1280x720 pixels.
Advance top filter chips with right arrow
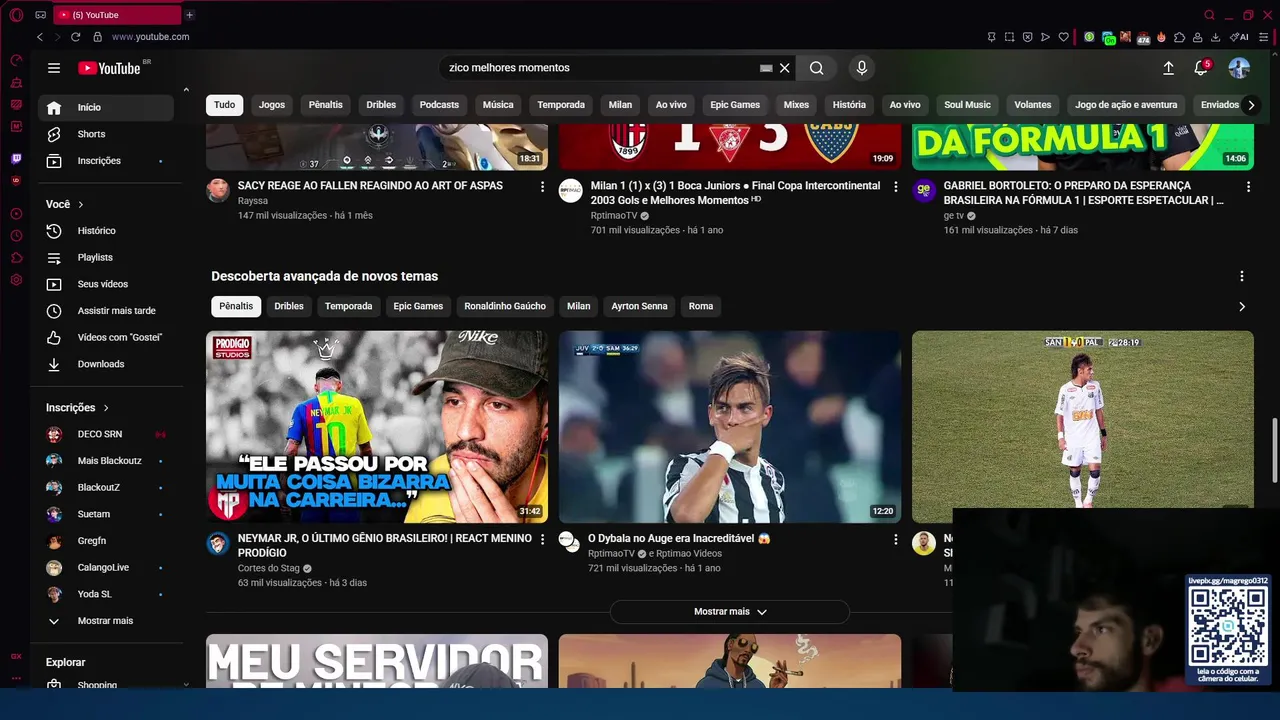tap(1251, 105)
